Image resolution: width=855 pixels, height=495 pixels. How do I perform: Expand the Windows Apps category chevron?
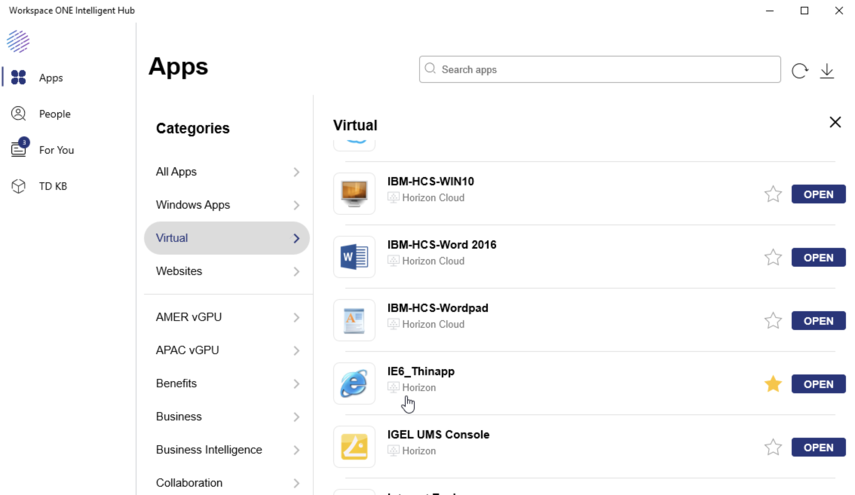click(x=296, y=205)
